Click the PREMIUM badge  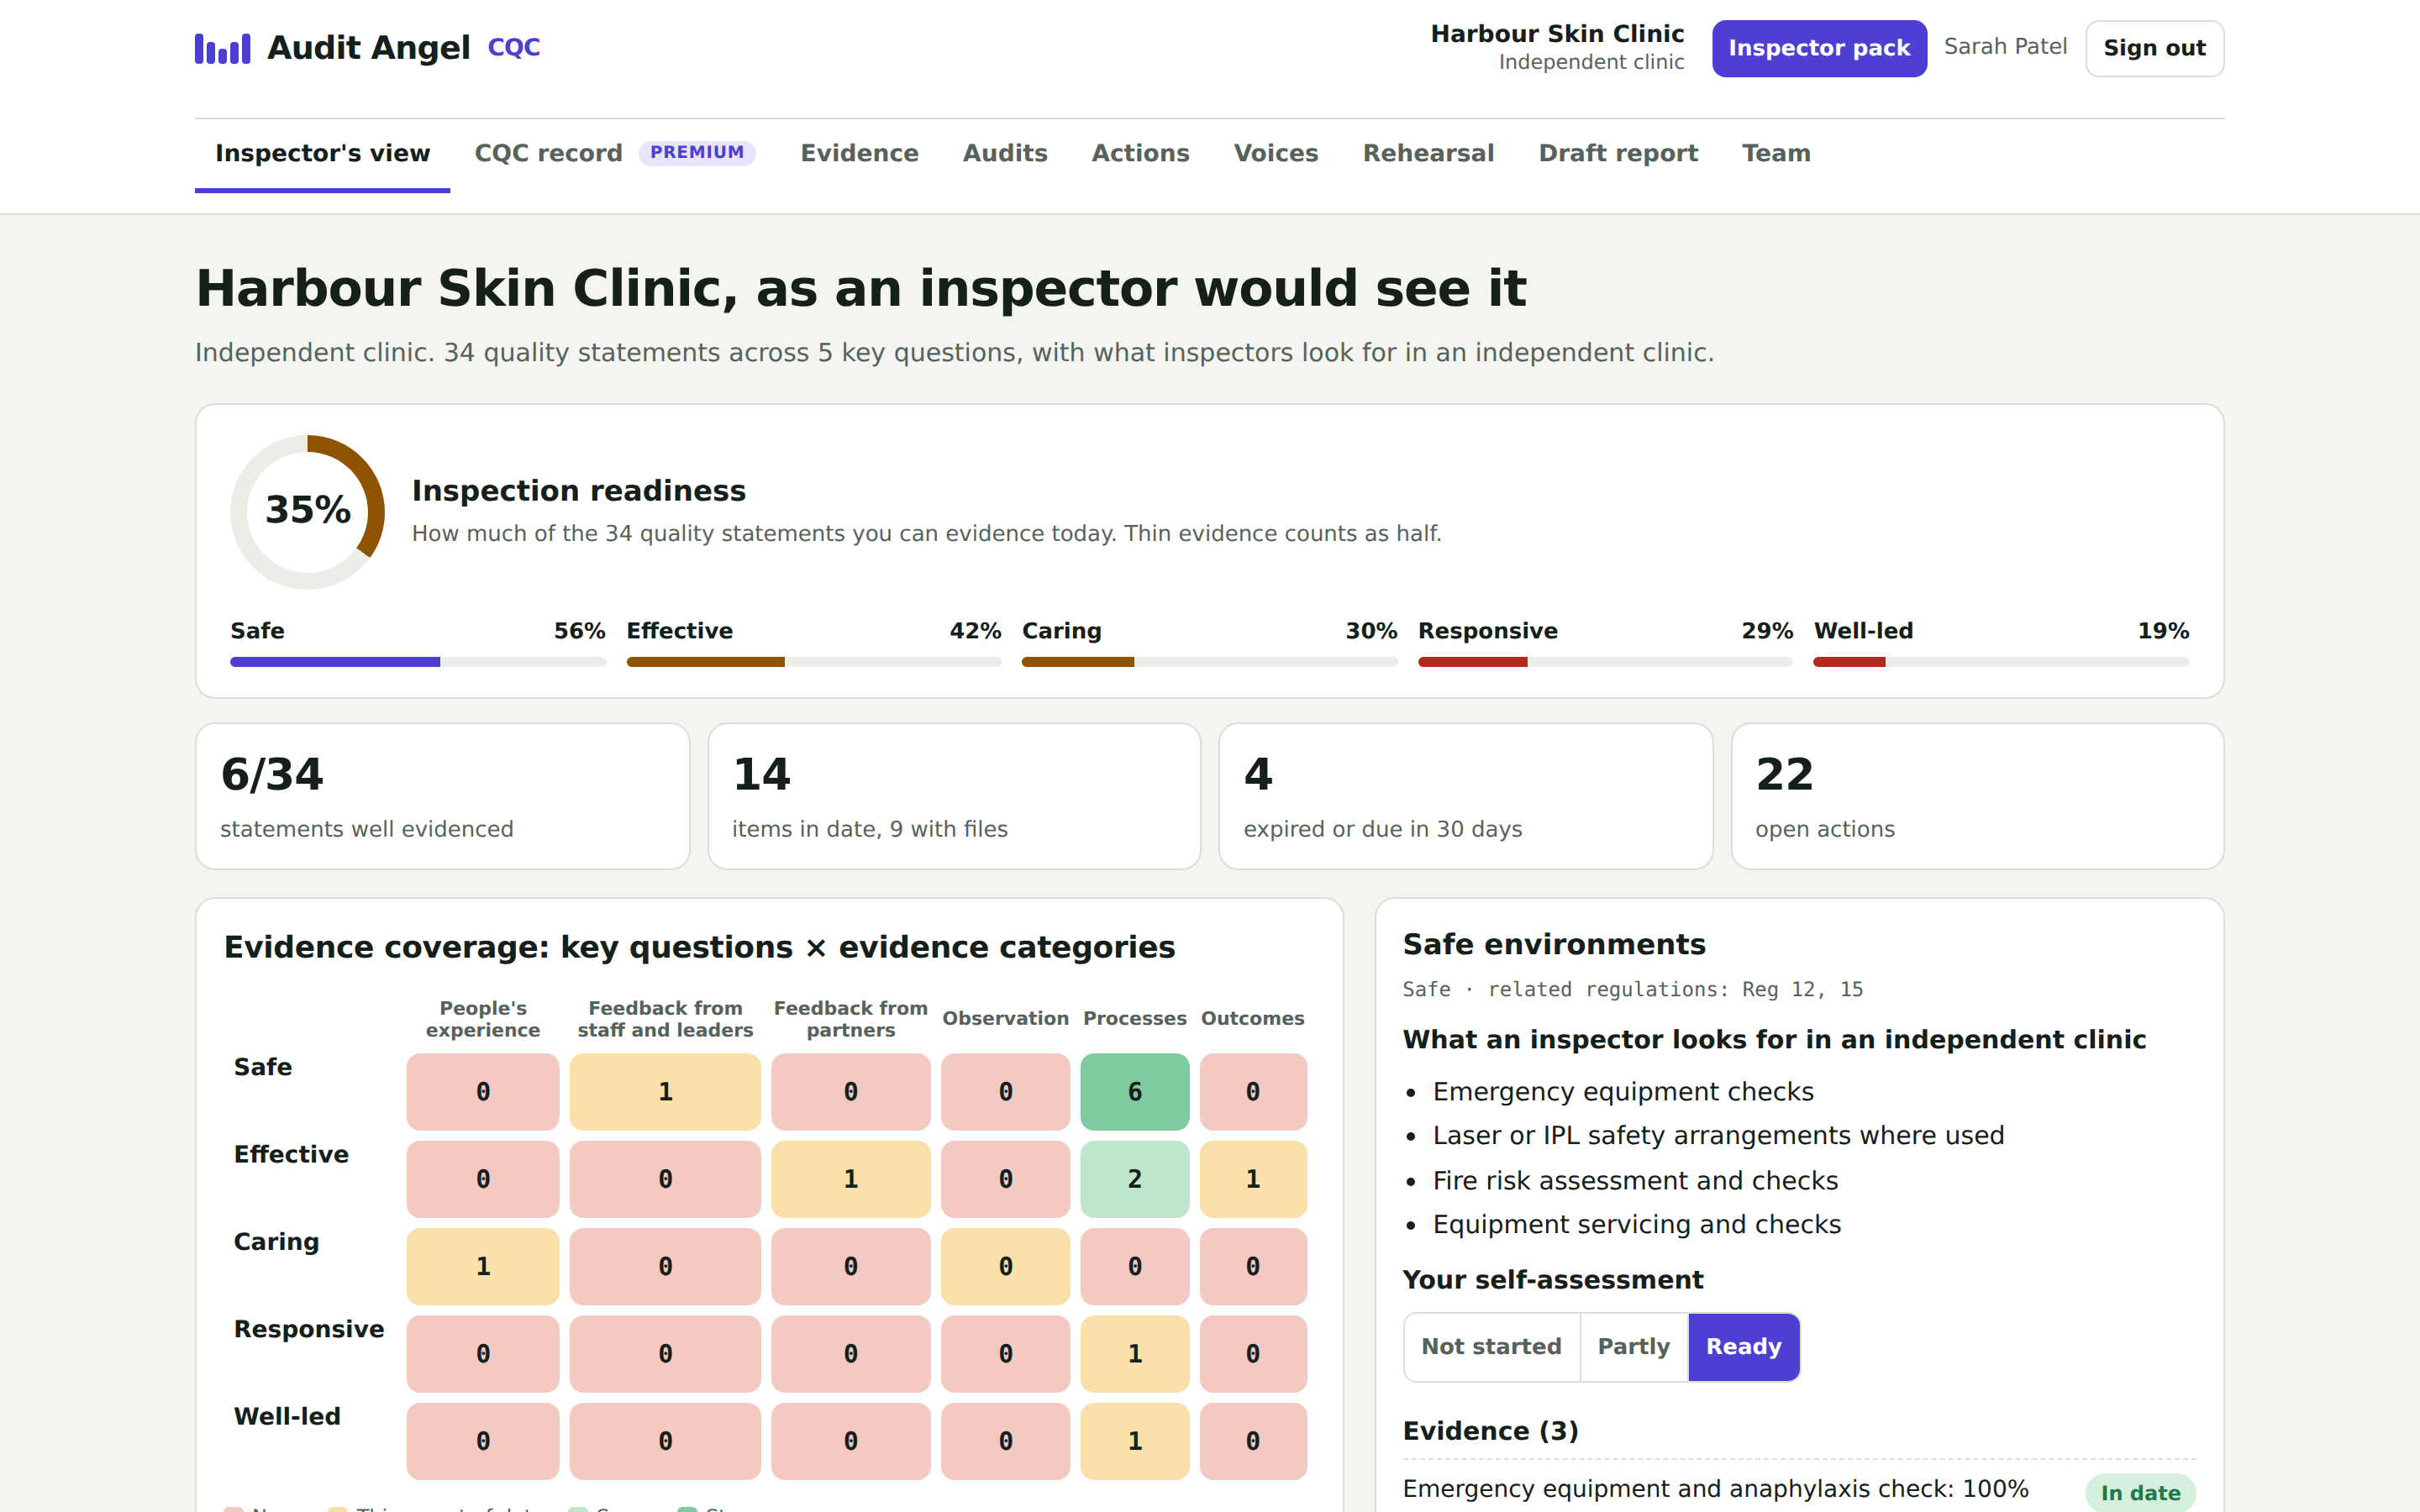(x=697, y=152)
